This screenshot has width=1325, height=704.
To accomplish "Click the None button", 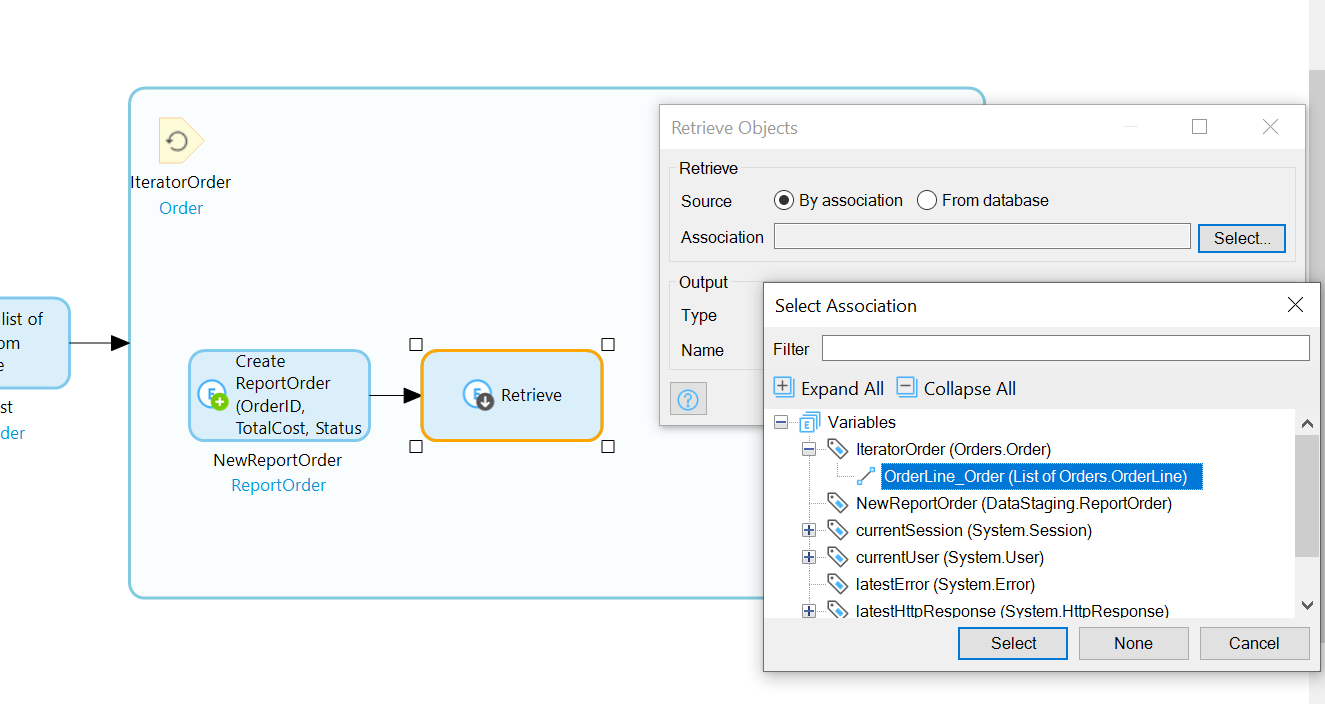I will (x=1133, y=643).
